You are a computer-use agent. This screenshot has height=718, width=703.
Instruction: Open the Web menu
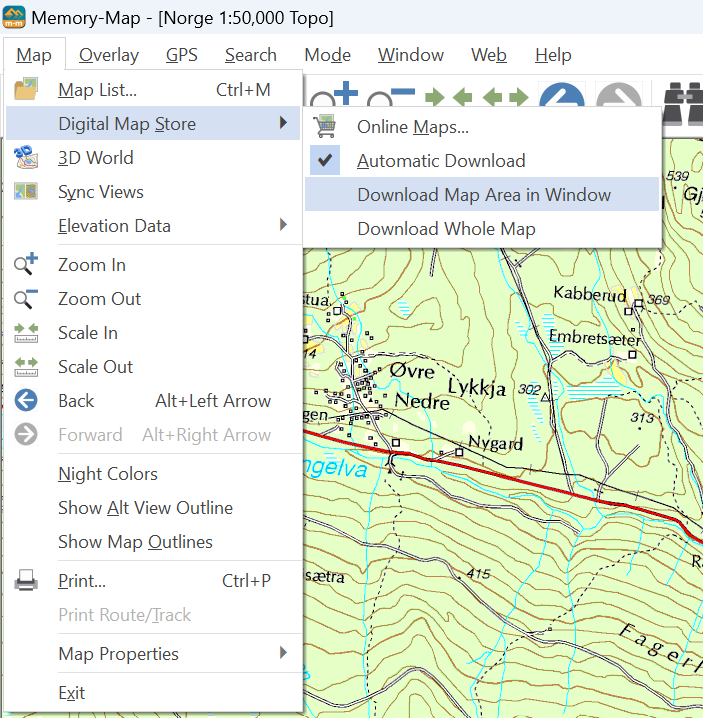pos(489,55)
